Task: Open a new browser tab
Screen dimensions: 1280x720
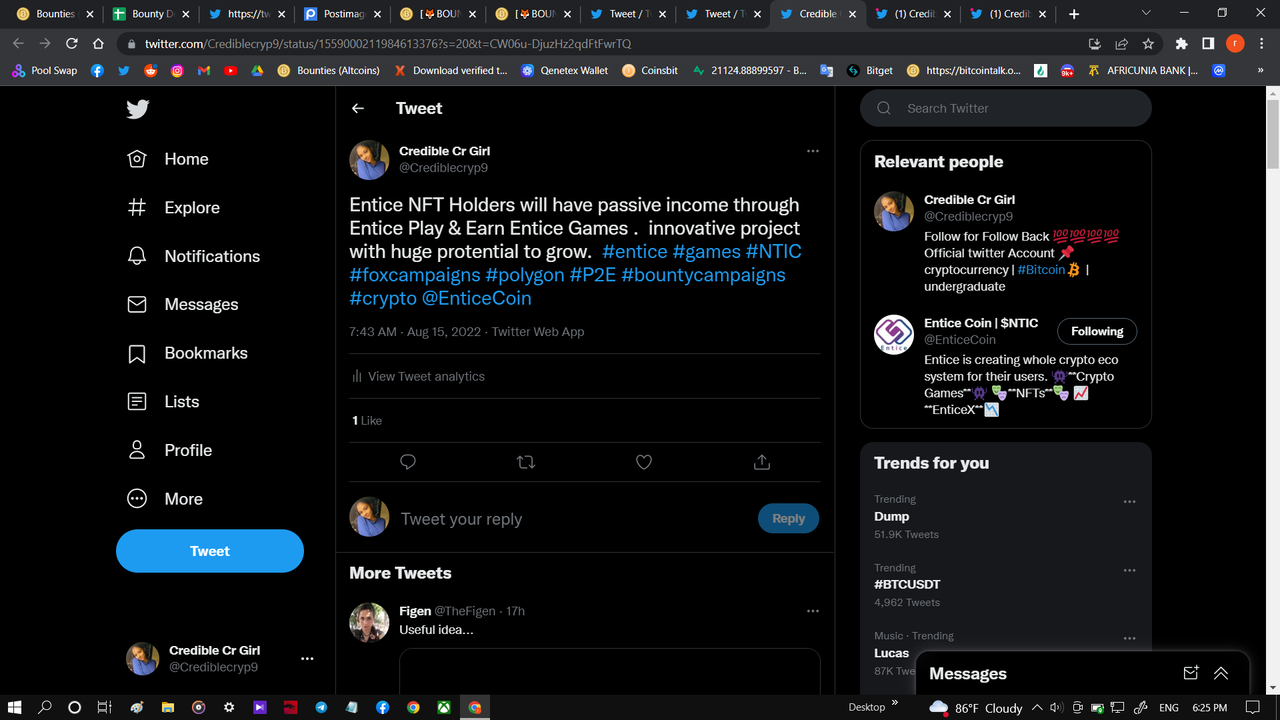Action: 1074,14
